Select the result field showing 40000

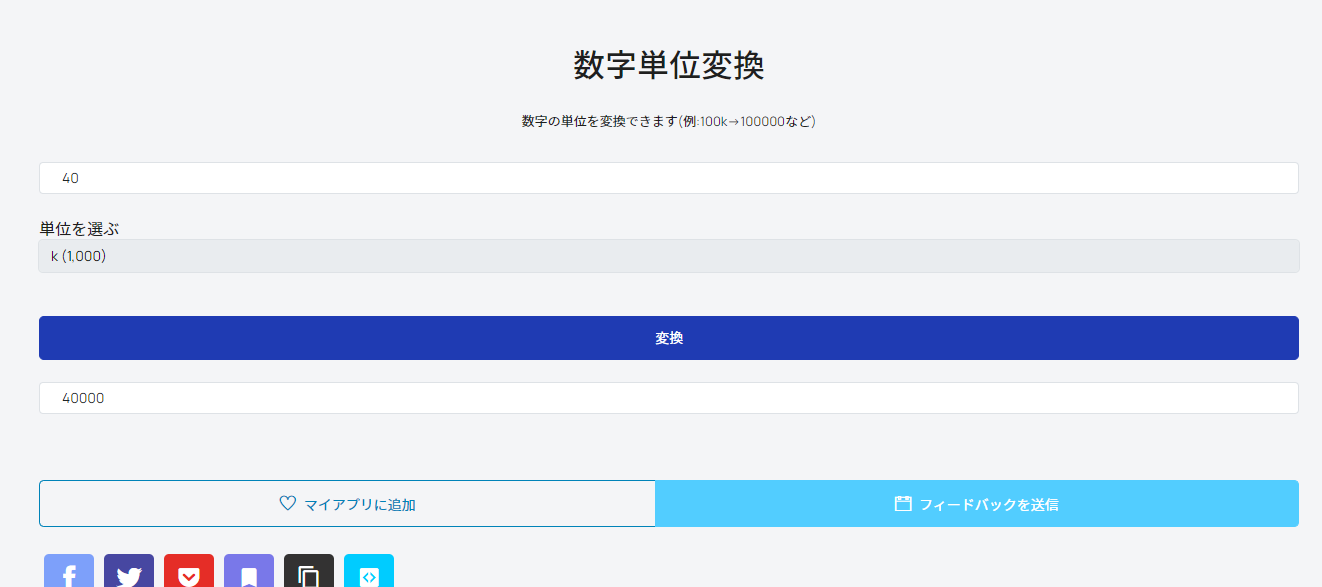669,398
